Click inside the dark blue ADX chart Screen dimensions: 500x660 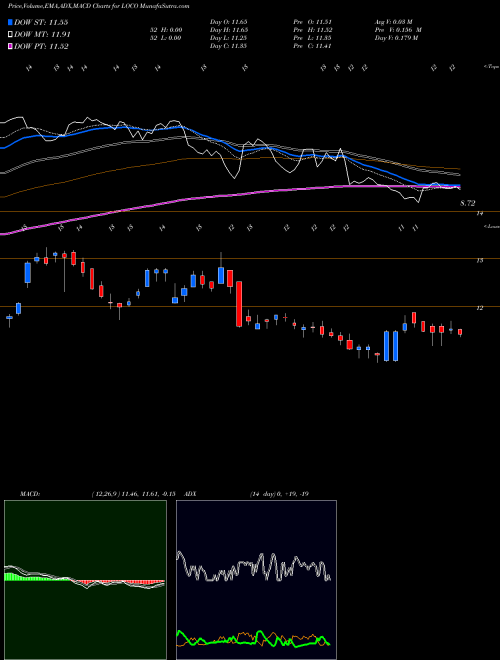[x=256, y=580]
